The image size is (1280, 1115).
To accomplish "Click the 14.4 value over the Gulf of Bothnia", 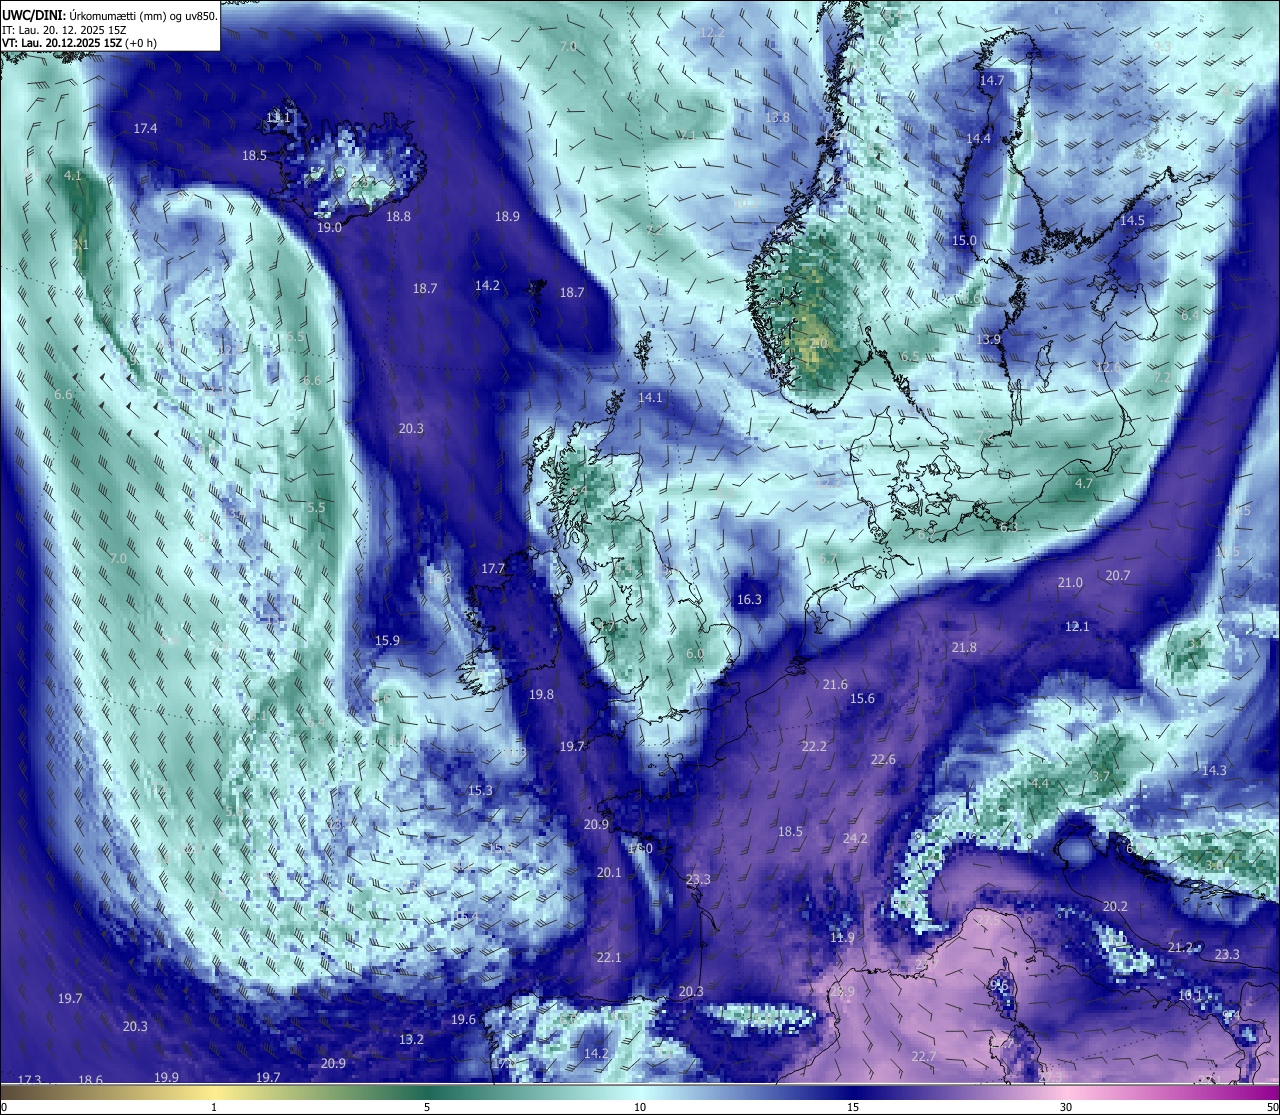I will click(978, 138).
